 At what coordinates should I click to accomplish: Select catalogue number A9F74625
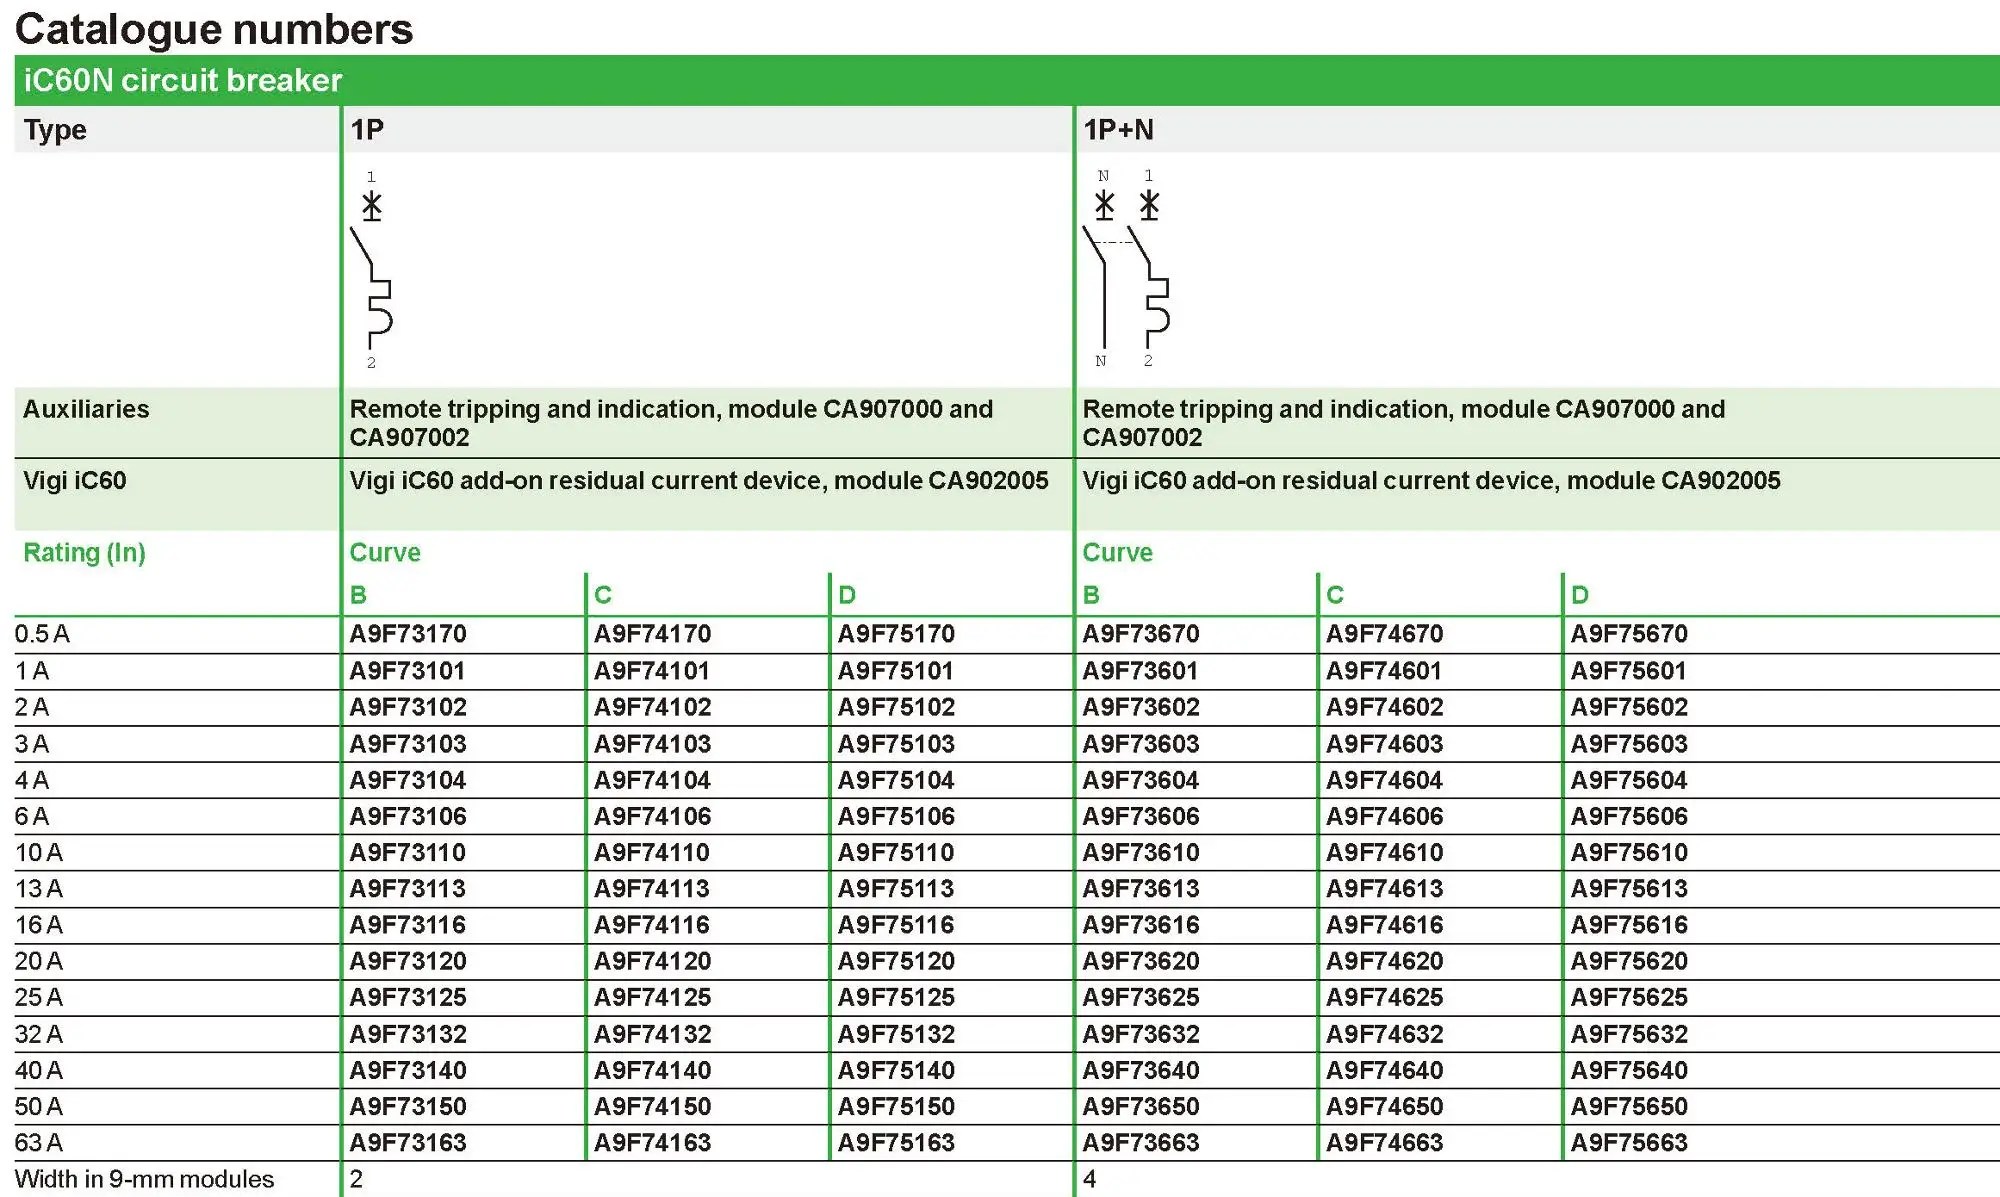click(1385, 997)
